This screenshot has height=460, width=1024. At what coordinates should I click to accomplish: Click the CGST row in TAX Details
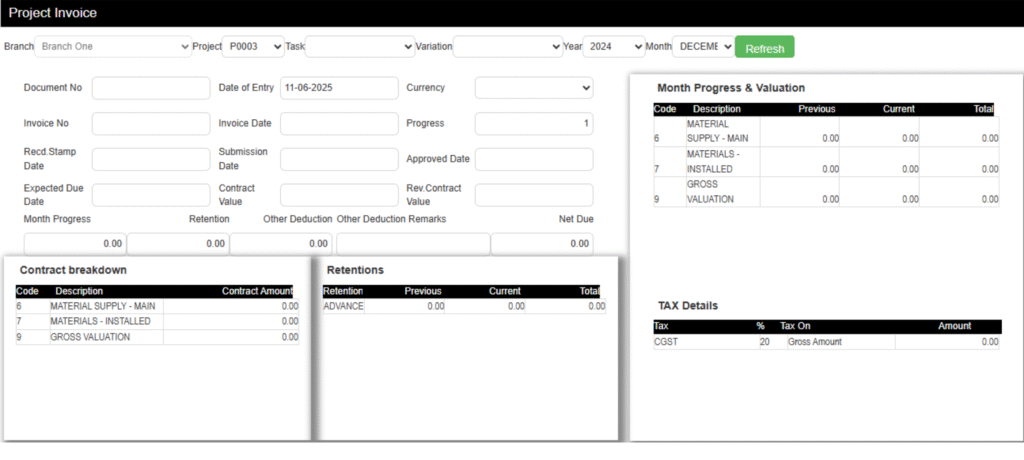tap(826, 342)
